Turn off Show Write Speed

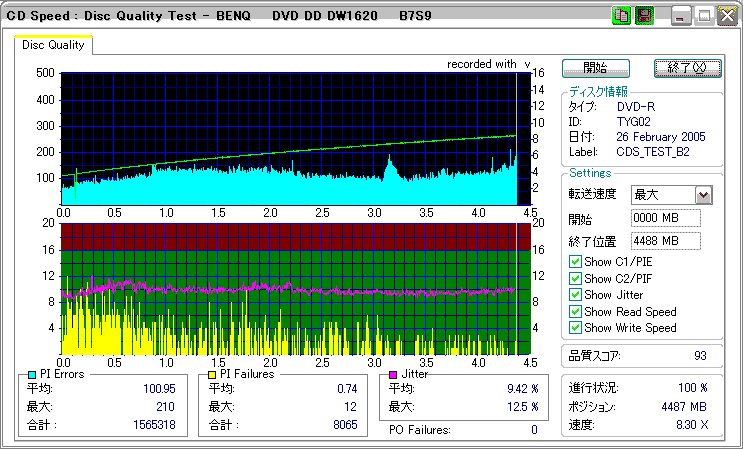tap(575, 327)
